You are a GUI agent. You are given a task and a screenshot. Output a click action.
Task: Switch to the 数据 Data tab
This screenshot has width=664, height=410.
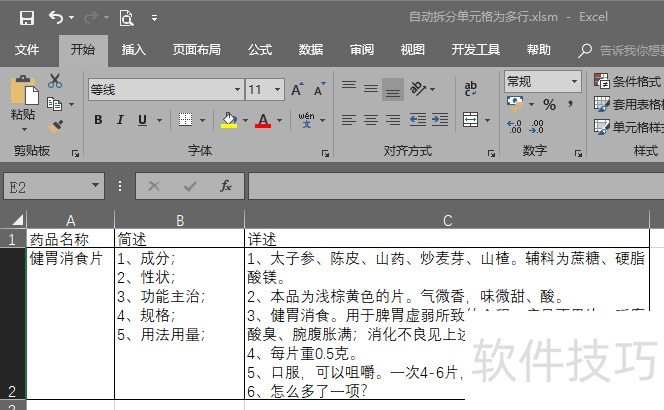(x=310, y=50)
